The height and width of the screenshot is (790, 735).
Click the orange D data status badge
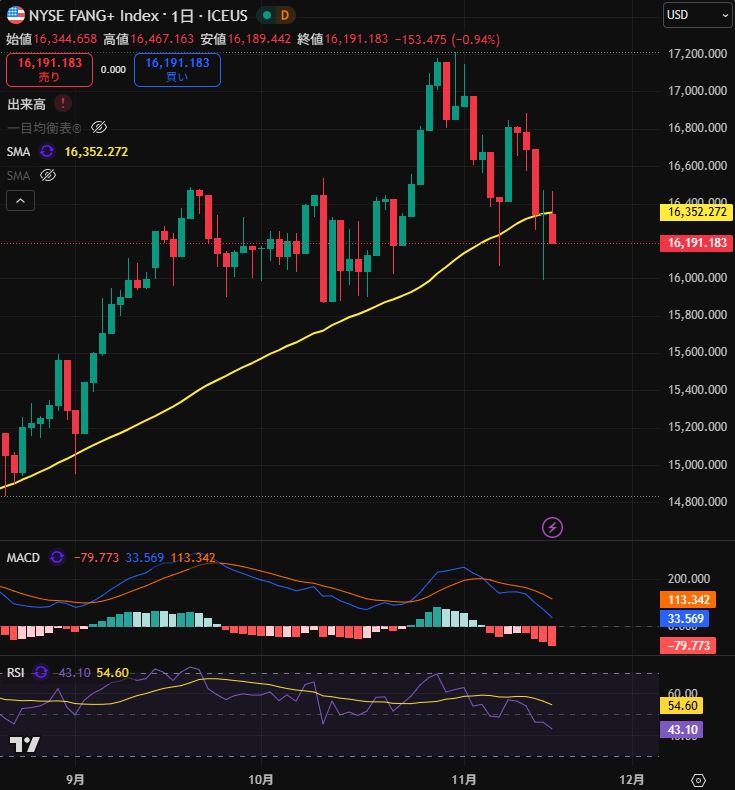[x=285, y=15]
